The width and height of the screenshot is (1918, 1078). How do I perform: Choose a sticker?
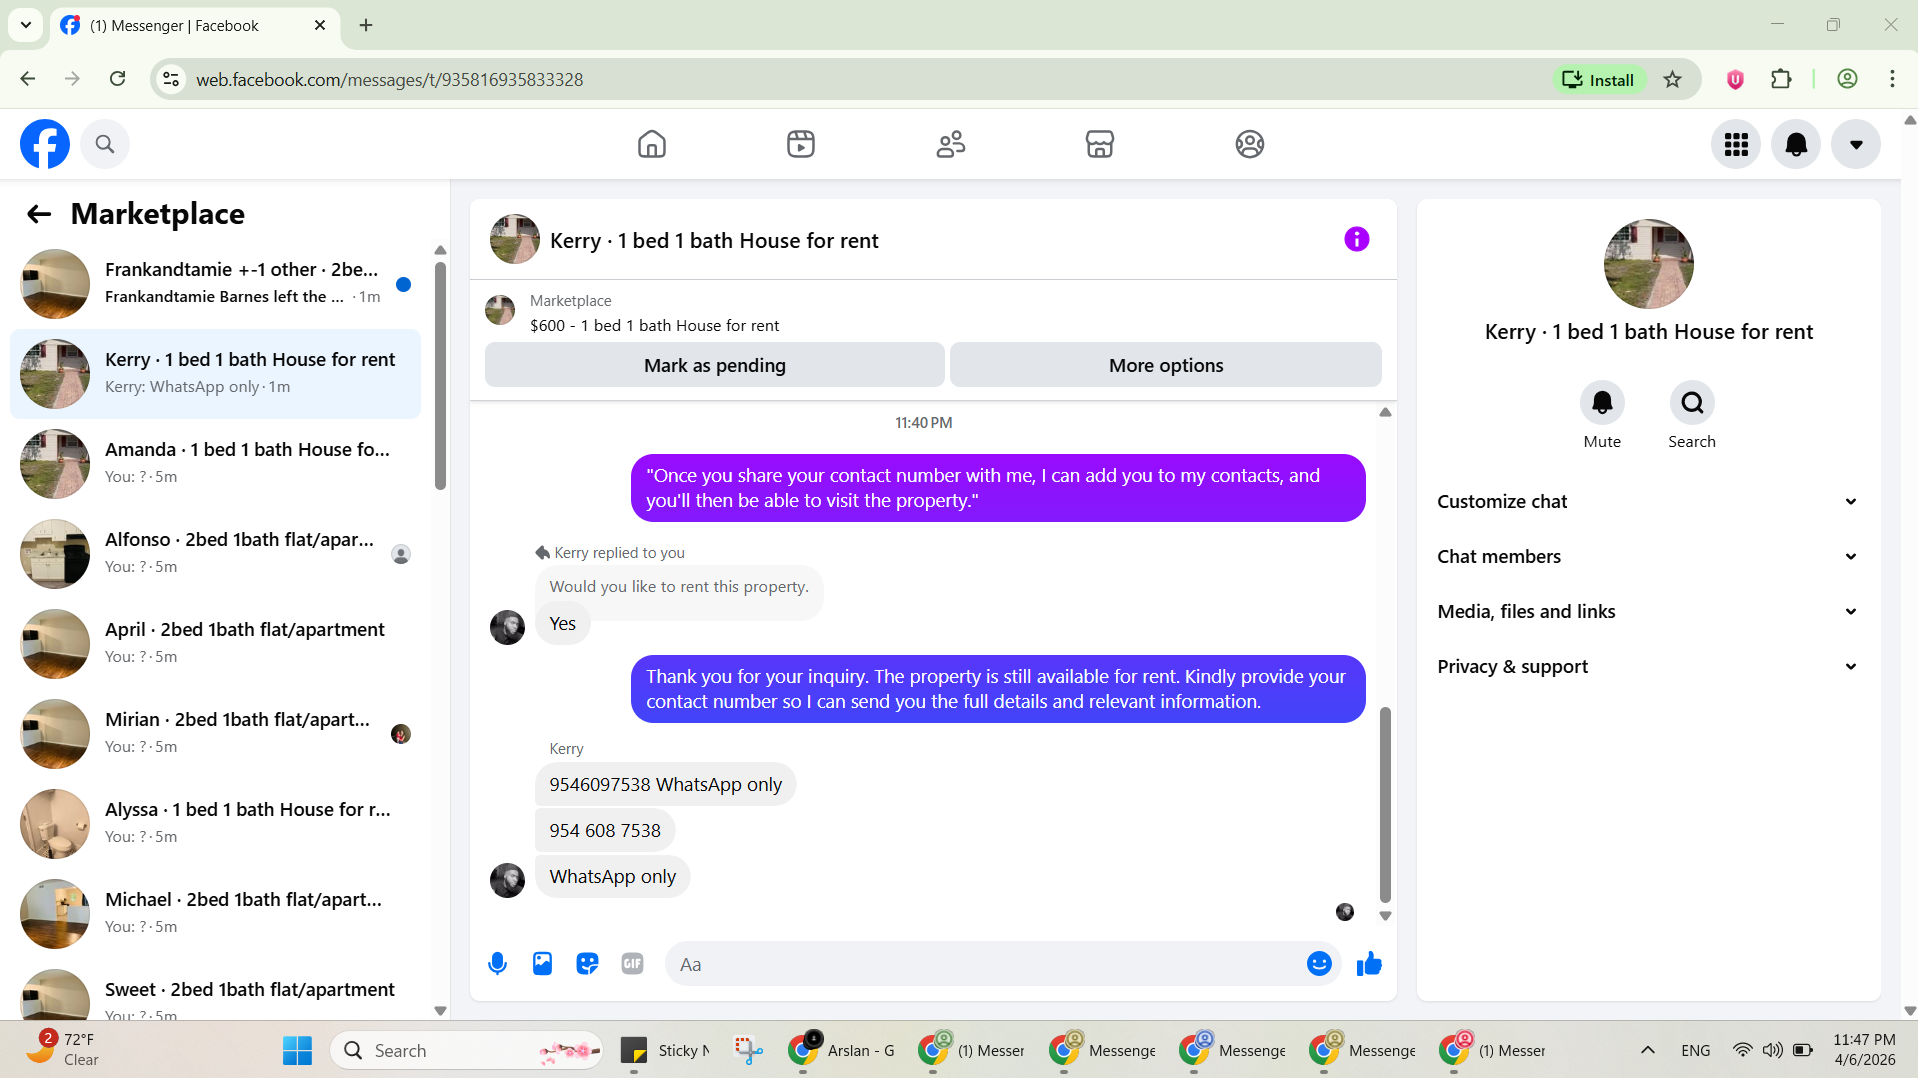[x=587, y=964]
